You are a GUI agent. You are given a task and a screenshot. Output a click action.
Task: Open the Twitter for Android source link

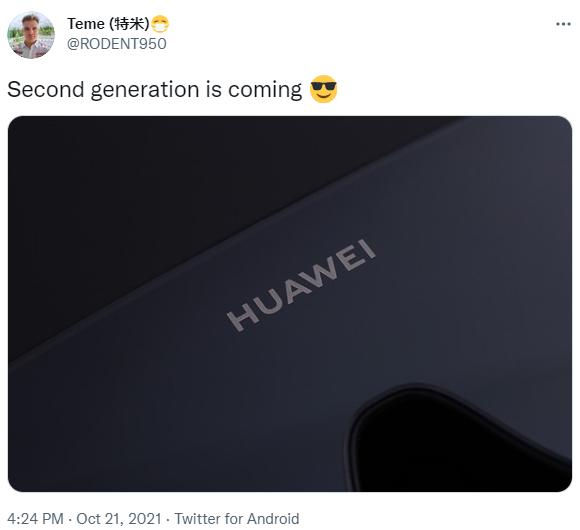pyautogui.click(x=237, y=519)
